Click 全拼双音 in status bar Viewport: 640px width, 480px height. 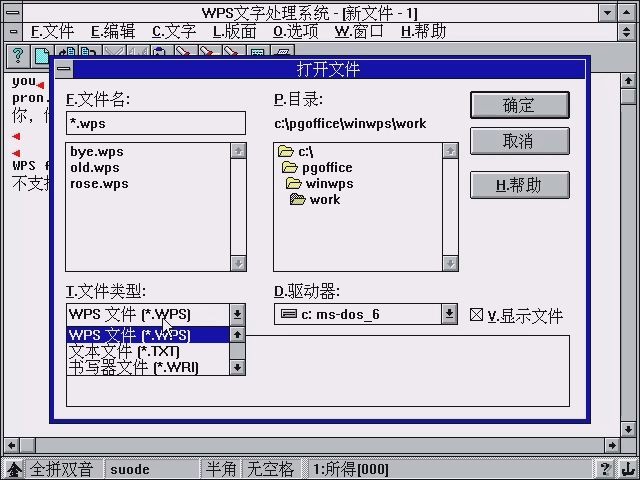[x=61, y=469]
